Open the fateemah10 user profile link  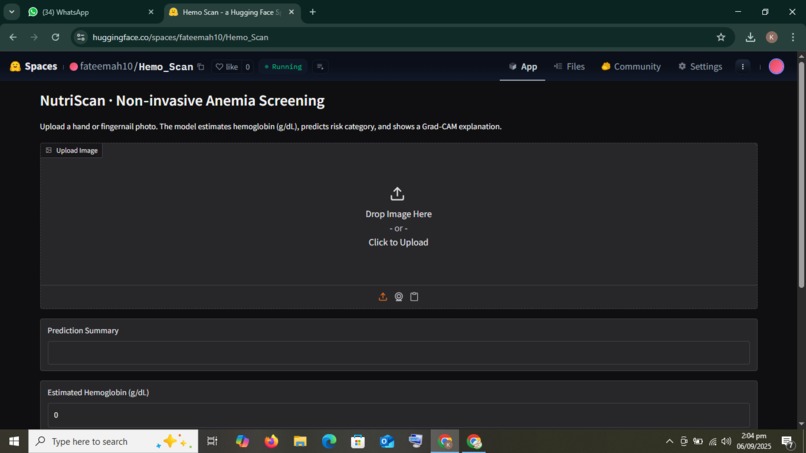click(106, 66)
